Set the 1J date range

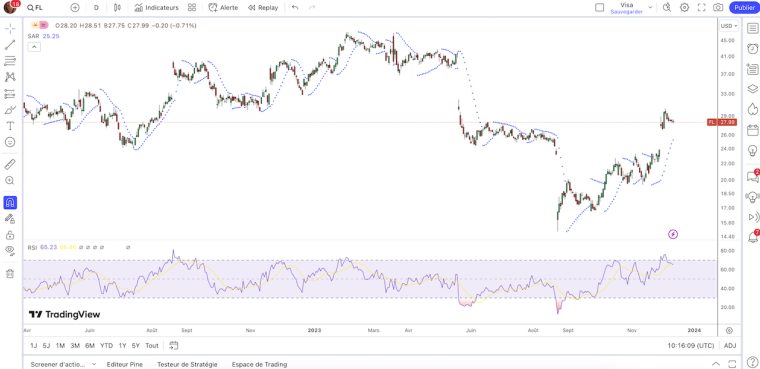click(x=33, y=346)
